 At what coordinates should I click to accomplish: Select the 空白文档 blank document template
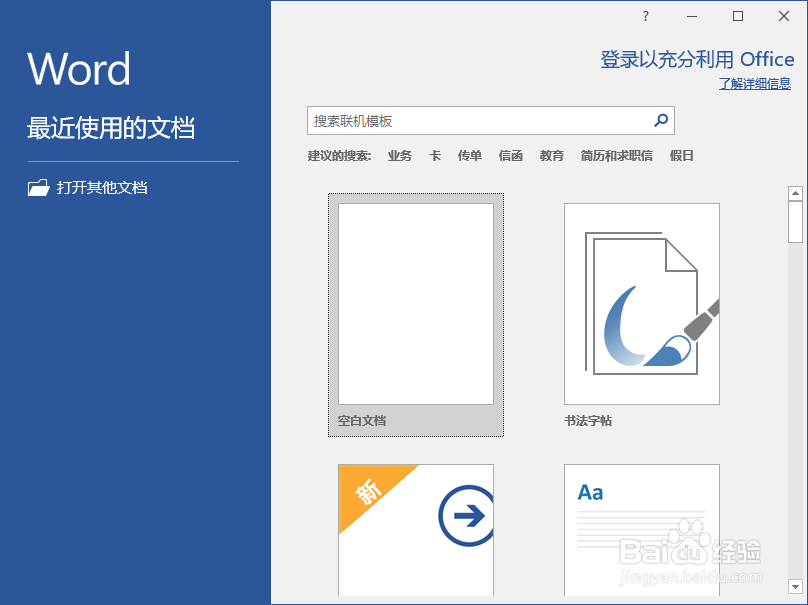416,315
